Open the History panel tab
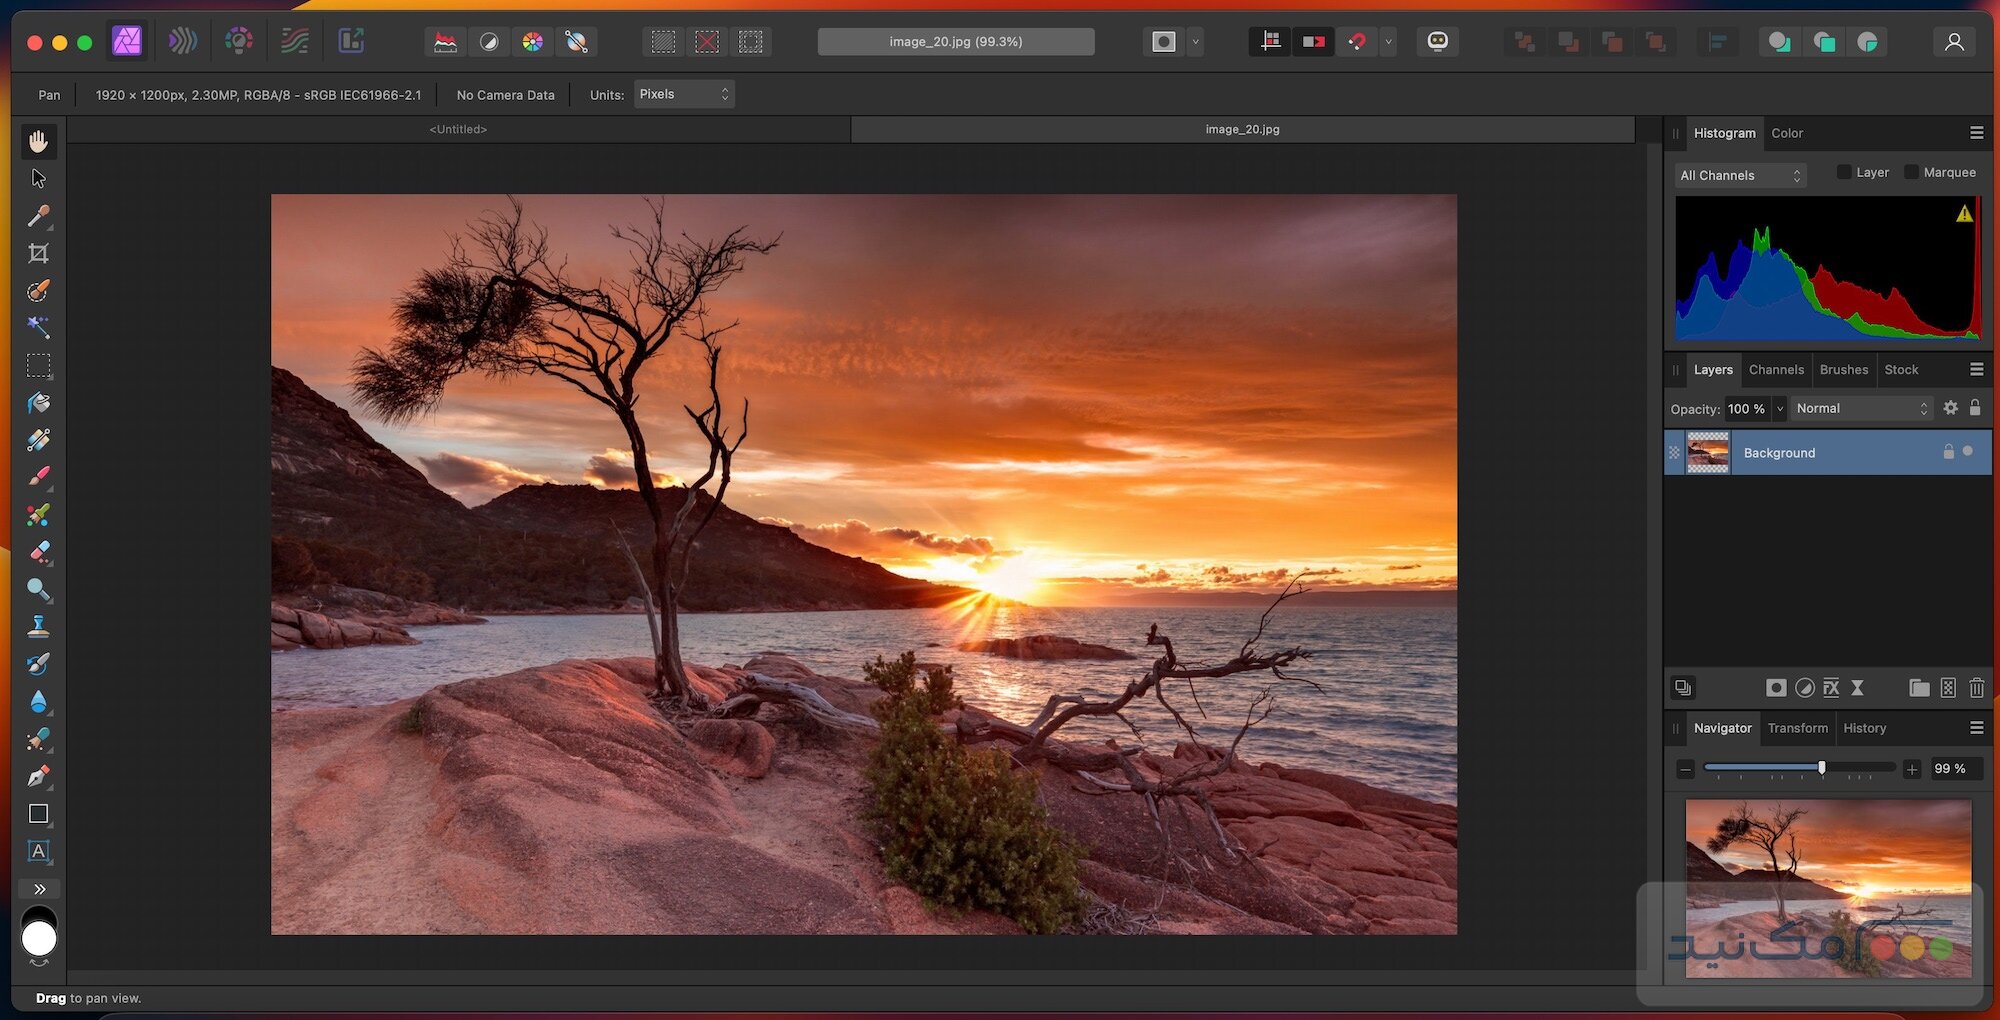The height and width of the screenshot is (1020, 2000). coord(1865,728)
